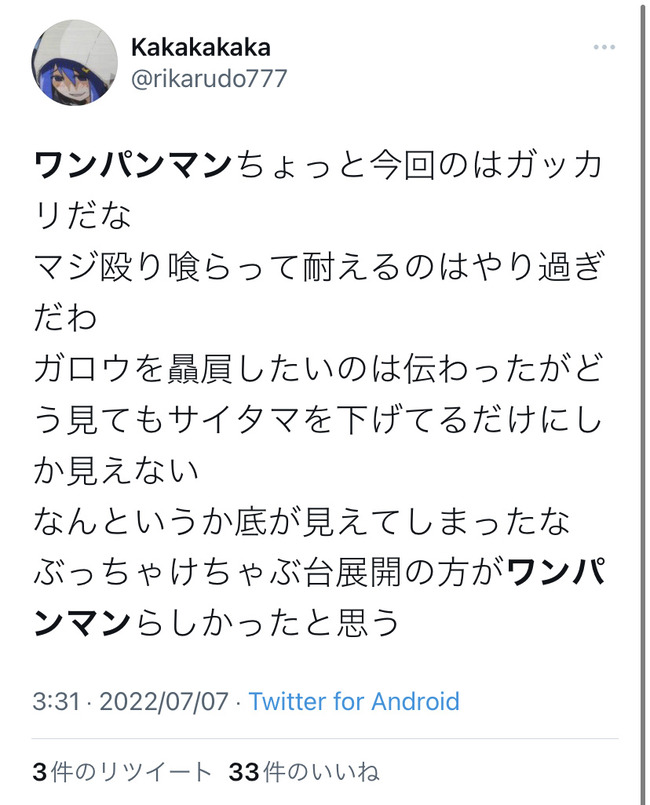Click the Kakakakaka profile avatar

click(x=74, y=63)
